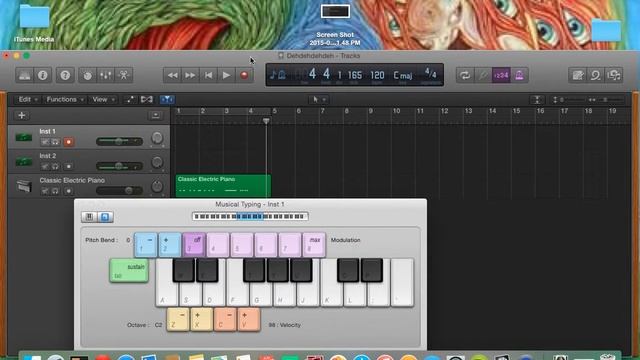Raise pitch bend with key 2 plus

point(169,245)
